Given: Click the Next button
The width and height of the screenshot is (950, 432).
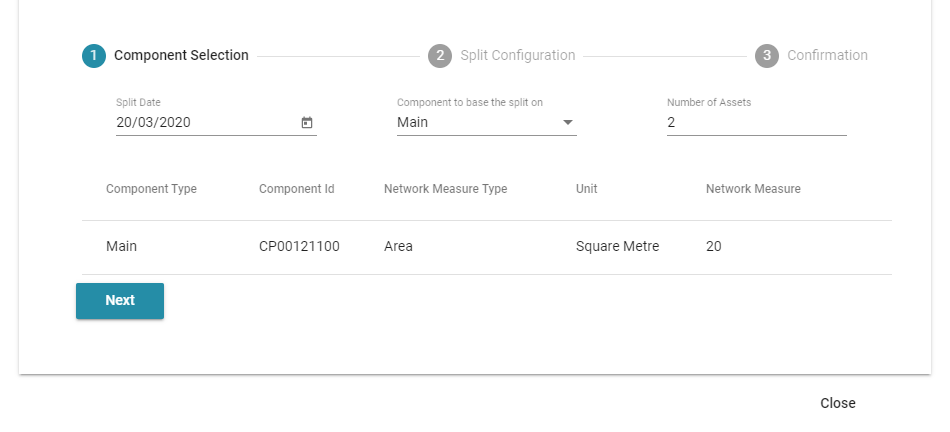Looking at the screenshot, I should pyautogui.click(x=120, y=301).
